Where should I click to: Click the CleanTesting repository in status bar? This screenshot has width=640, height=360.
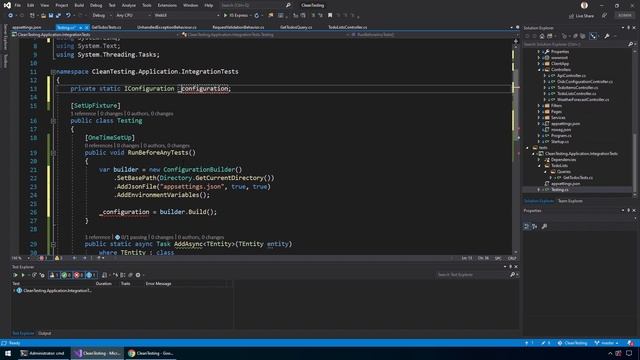(573, 343)
